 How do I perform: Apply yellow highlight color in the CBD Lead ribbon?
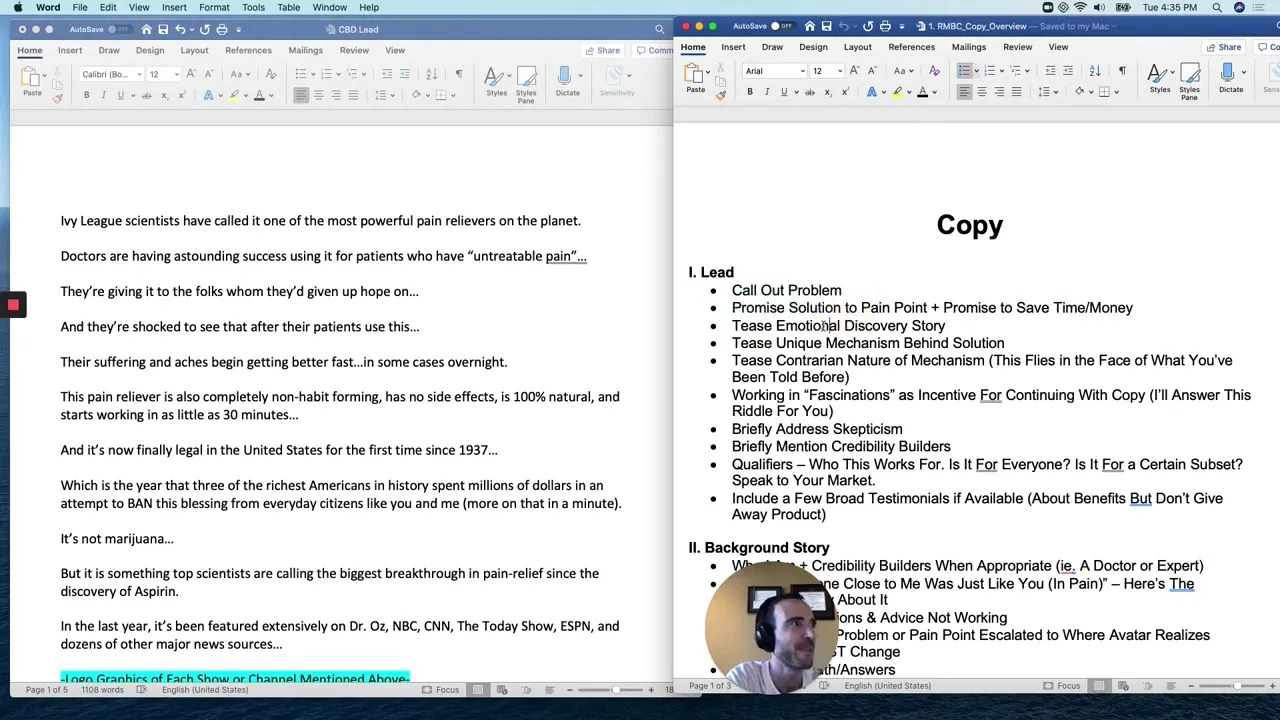[234, 95]
